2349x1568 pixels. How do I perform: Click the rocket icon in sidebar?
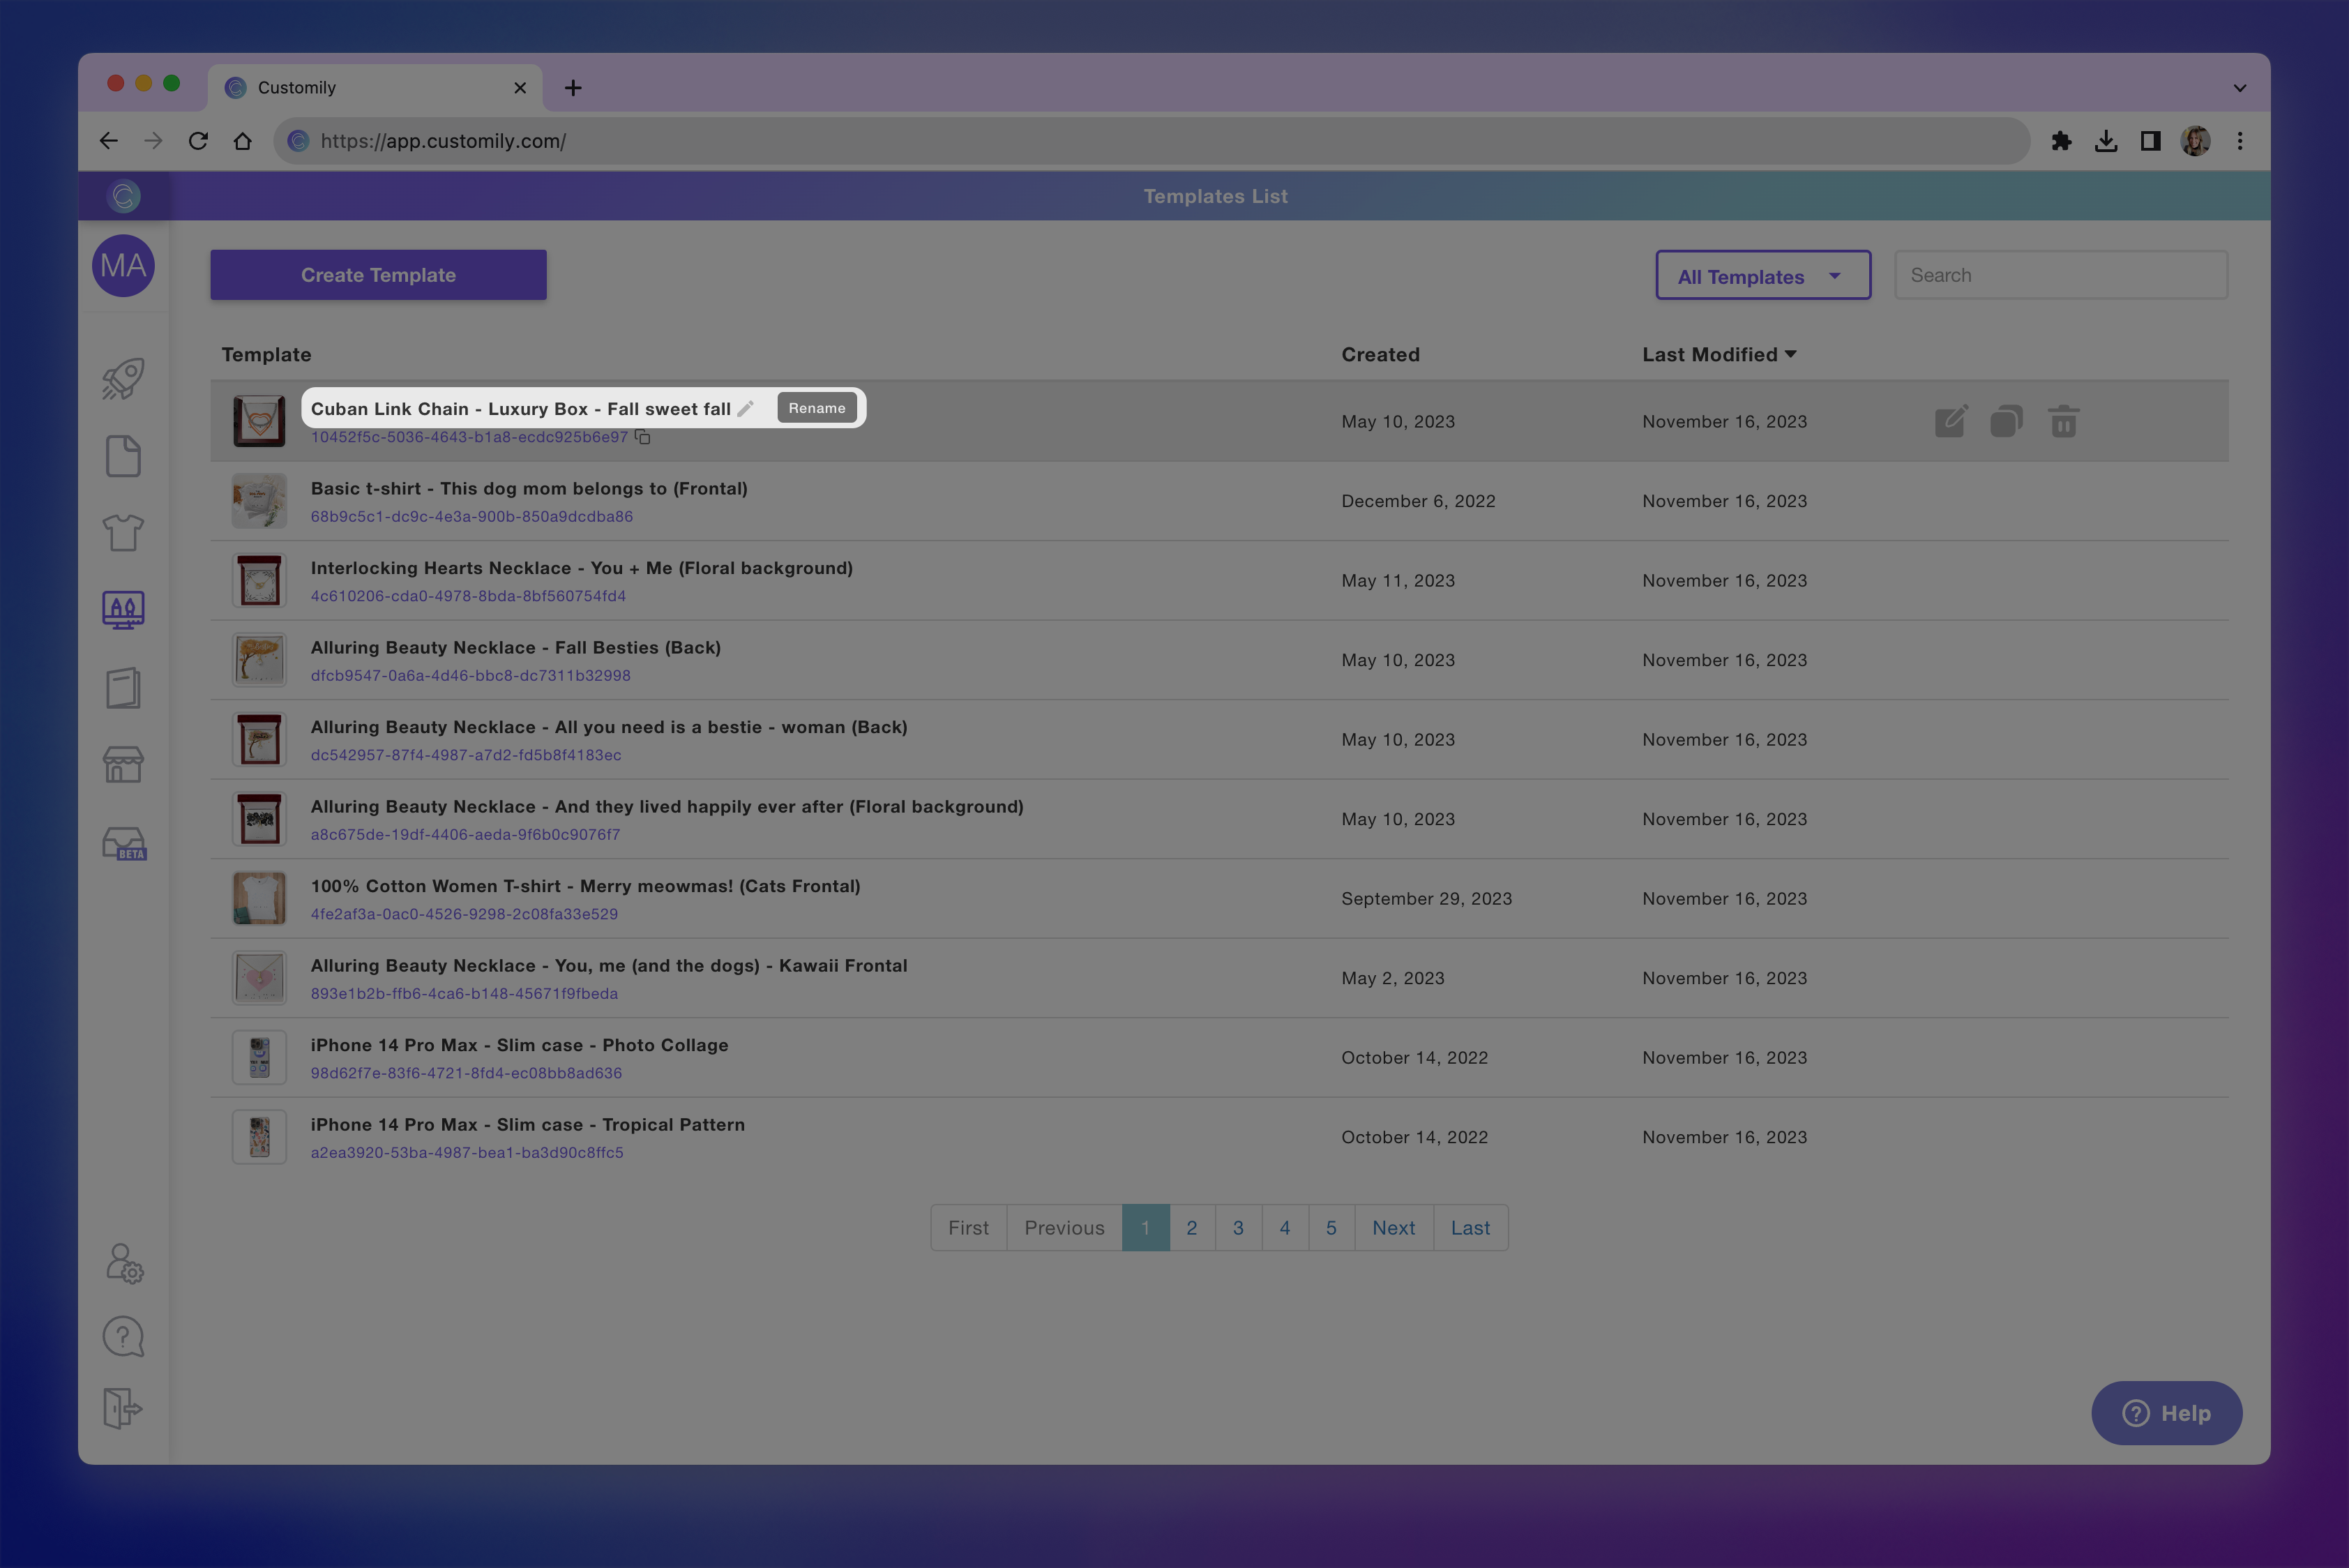point(123,379)
